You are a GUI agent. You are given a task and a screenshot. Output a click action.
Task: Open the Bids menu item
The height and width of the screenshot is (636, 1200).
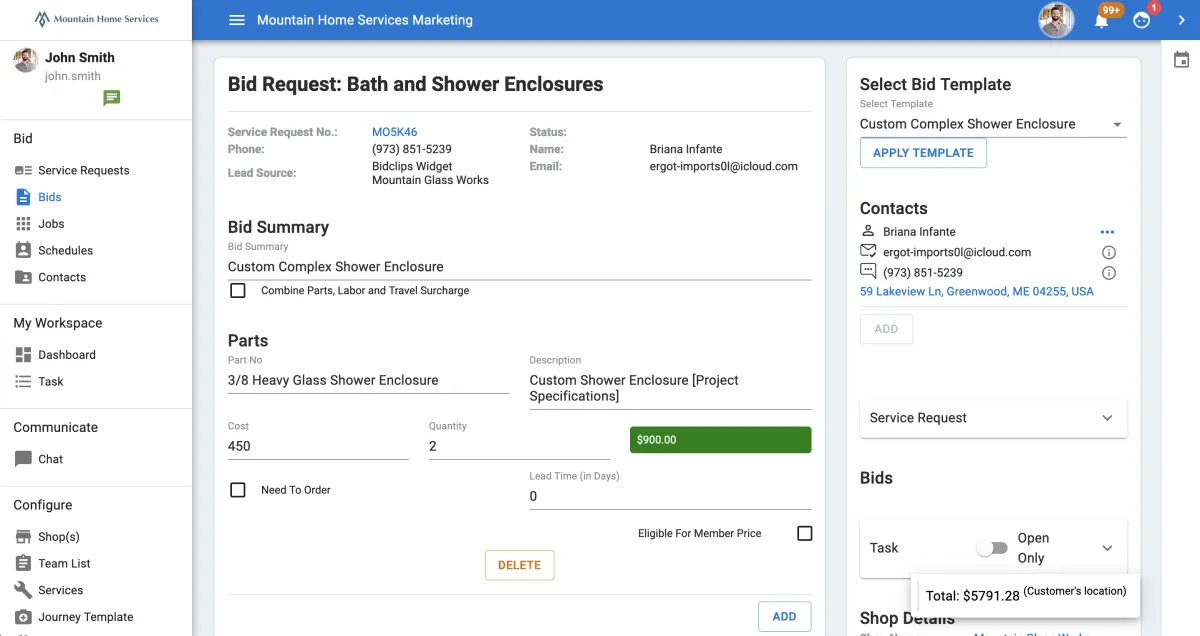(x=50, y=197)
